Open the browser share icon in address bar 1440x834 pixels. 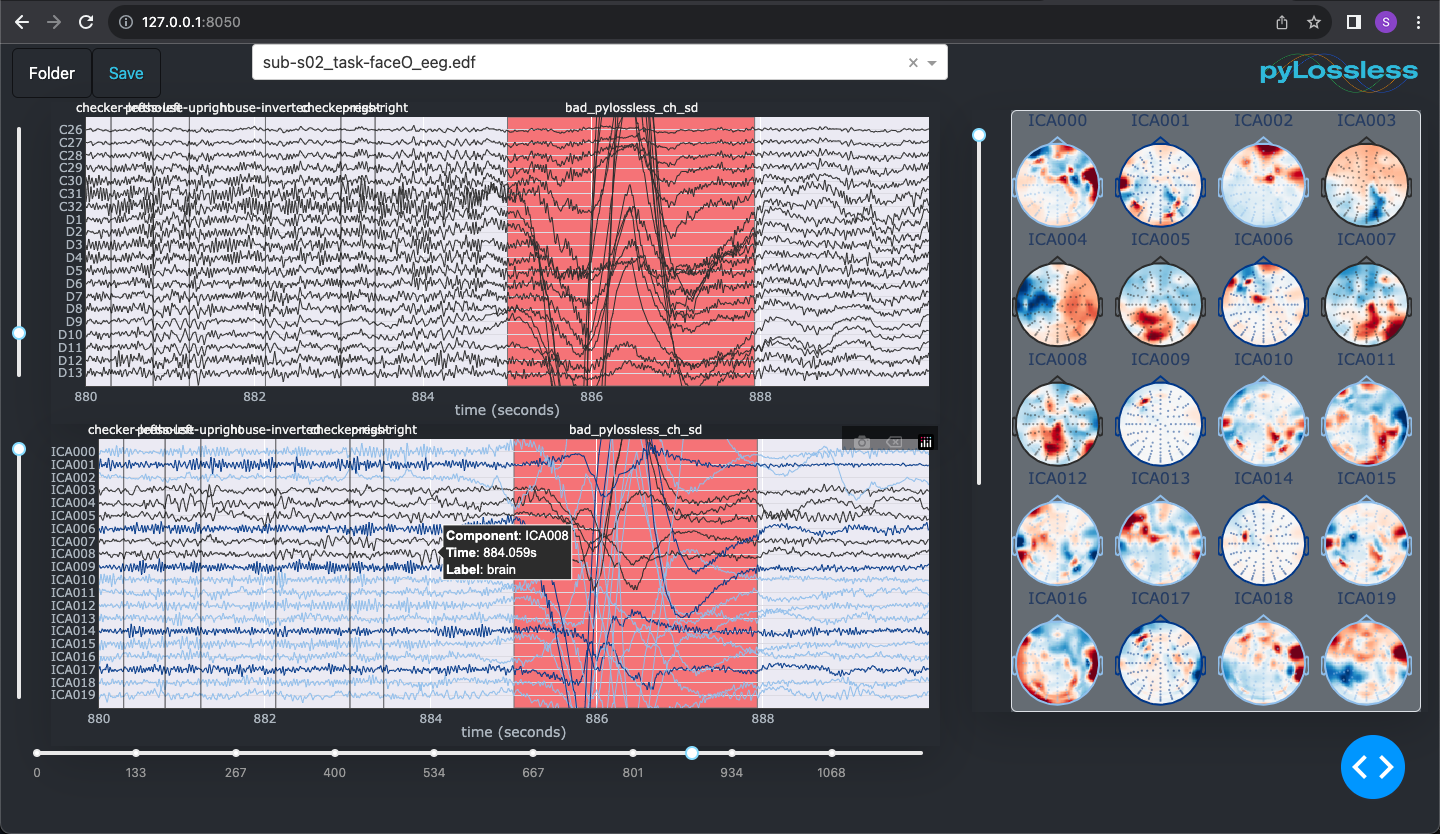(1282, 21)
